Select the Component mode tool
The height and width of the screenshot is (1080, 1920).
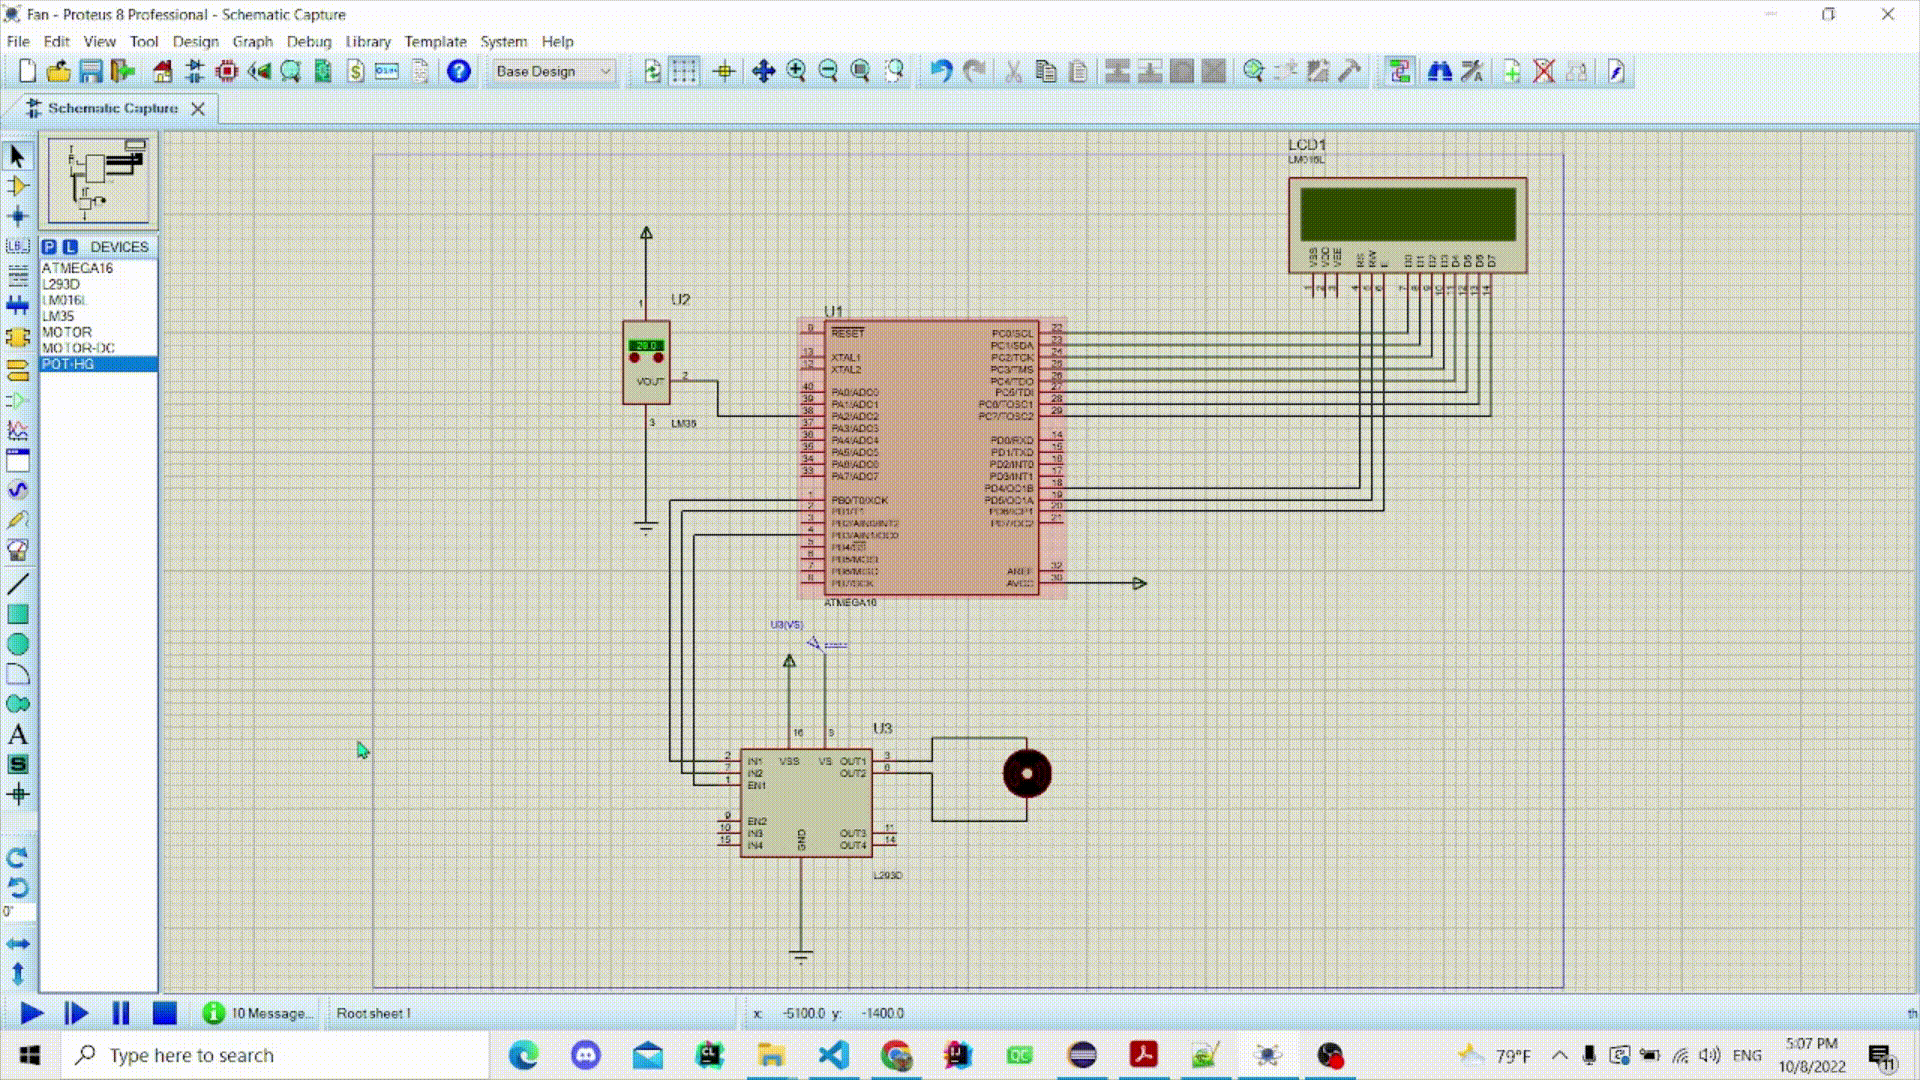click(x=17, y=186)
